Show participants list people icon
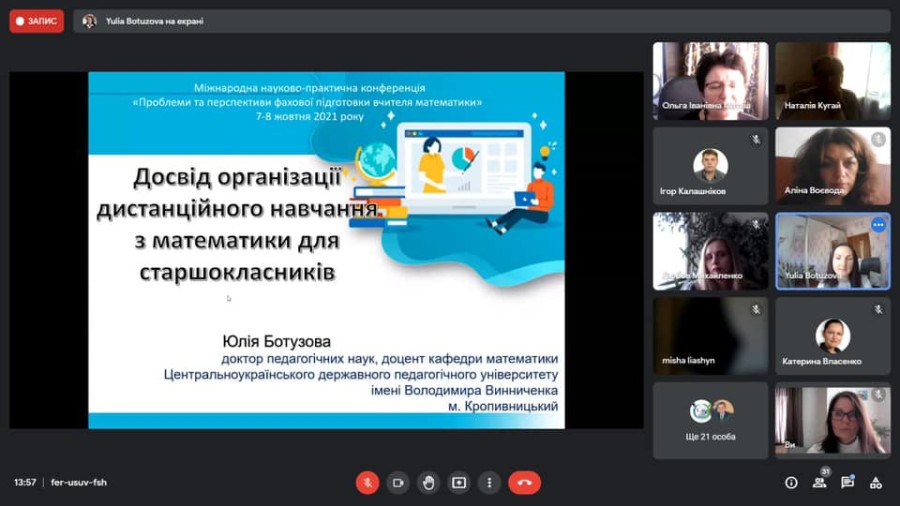 [x=819, y=483]
